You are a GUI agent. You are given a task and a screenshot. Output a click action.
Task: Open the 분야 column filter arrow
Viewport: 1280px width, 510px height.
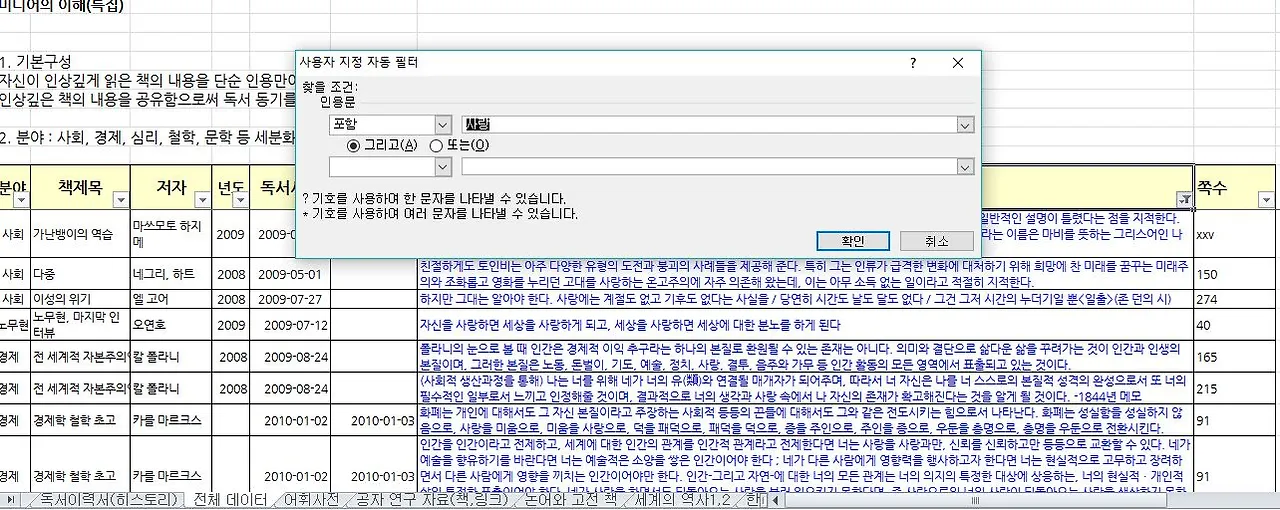coord(23,200)
